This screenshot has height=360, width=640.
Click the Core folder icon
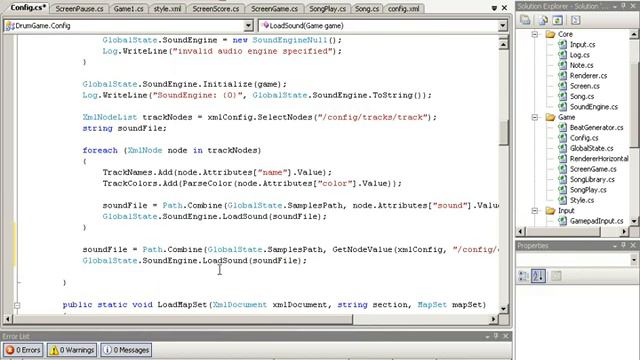[550, 34]
